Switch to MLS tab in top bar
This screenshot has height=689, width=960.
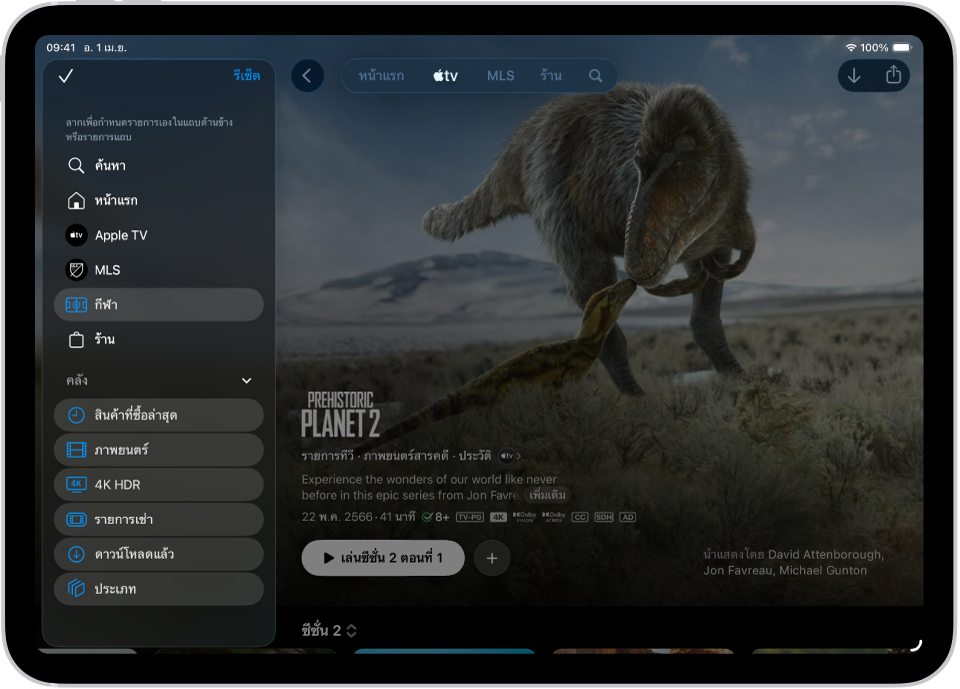(500, 76)
